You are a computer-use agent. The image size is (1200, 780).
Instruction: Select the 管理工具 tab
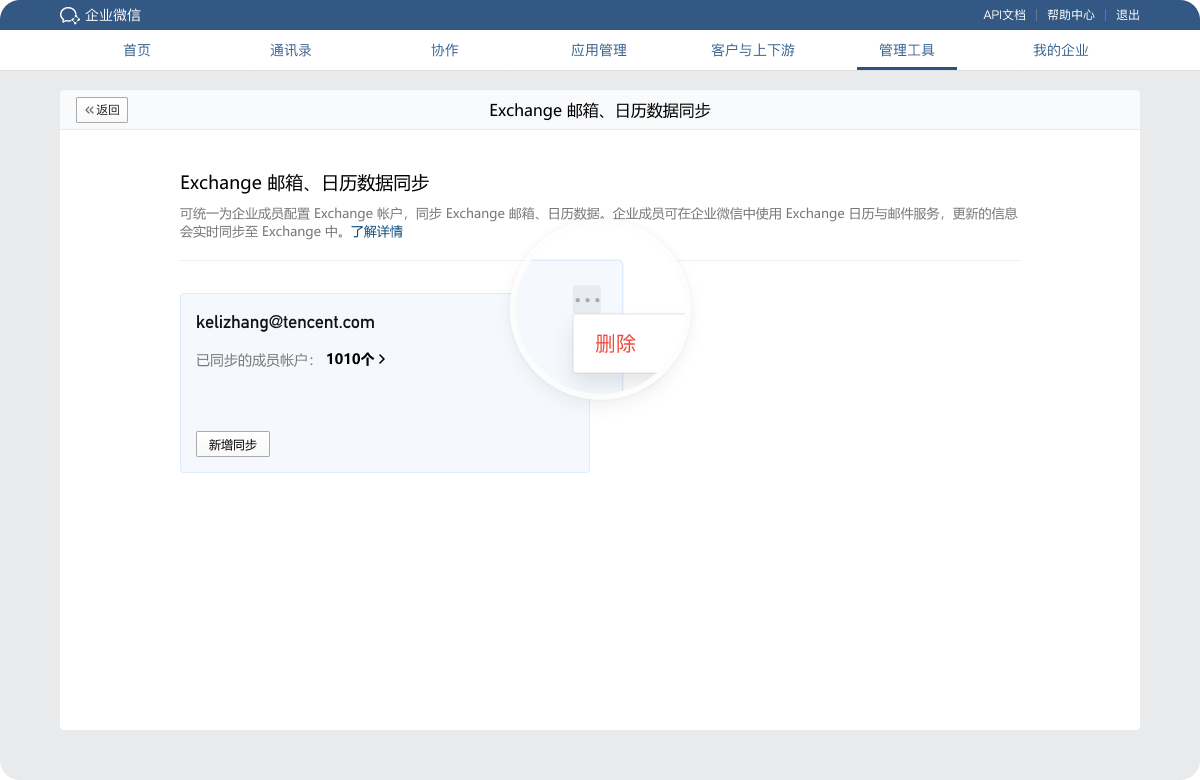[907, 50]
